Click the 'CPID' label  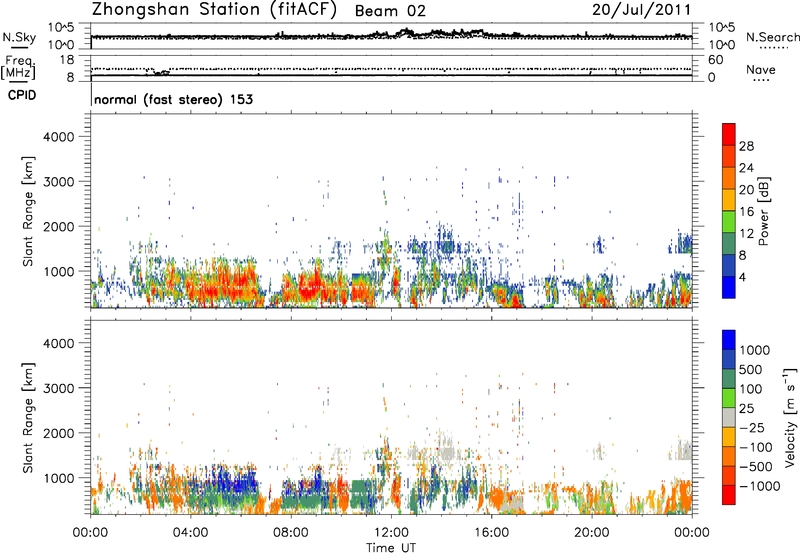point(22,95)
